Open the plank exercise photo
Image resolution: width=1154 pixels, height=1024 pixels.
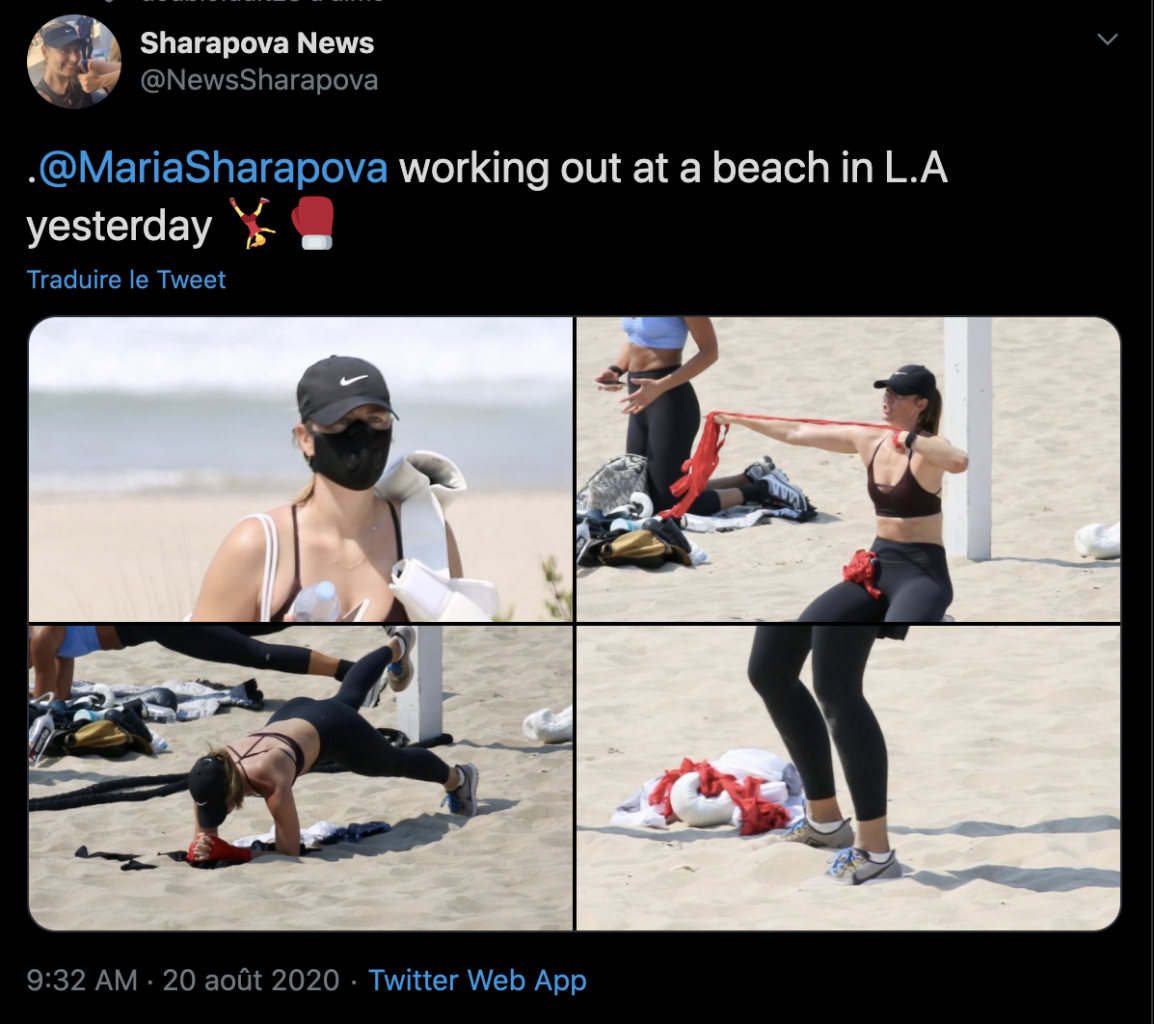tap(300, 777)
